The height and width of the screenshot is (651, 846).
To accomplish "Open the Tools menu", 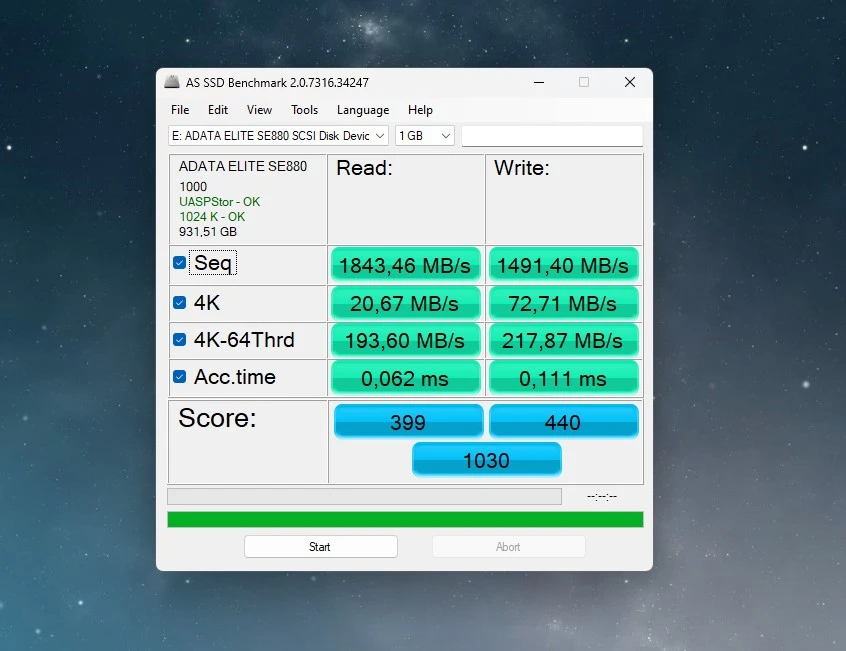I will click(x=304, y=110).
